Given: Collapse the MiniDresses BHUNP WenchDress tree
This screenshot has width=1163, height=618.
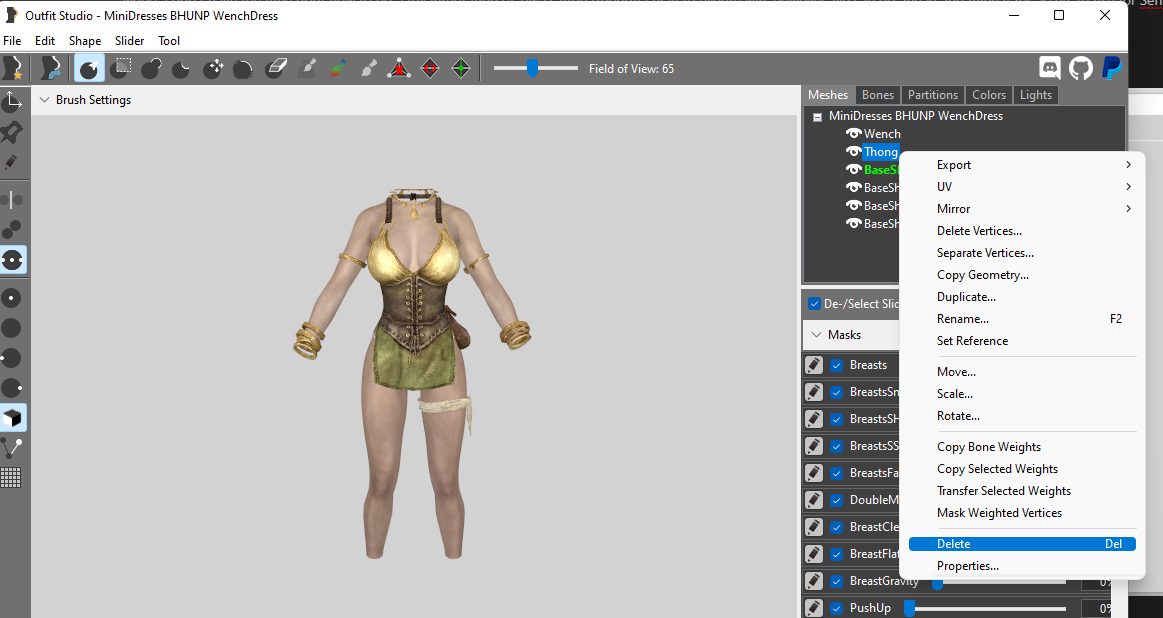Looking at the screenshot, I should 817,116.
